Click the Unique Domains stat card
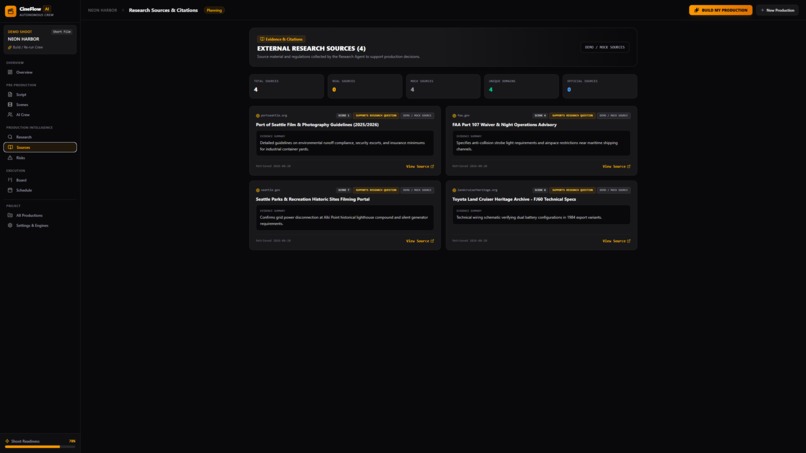The width and height of the screenshot is (806, 453). coord(521,86)
